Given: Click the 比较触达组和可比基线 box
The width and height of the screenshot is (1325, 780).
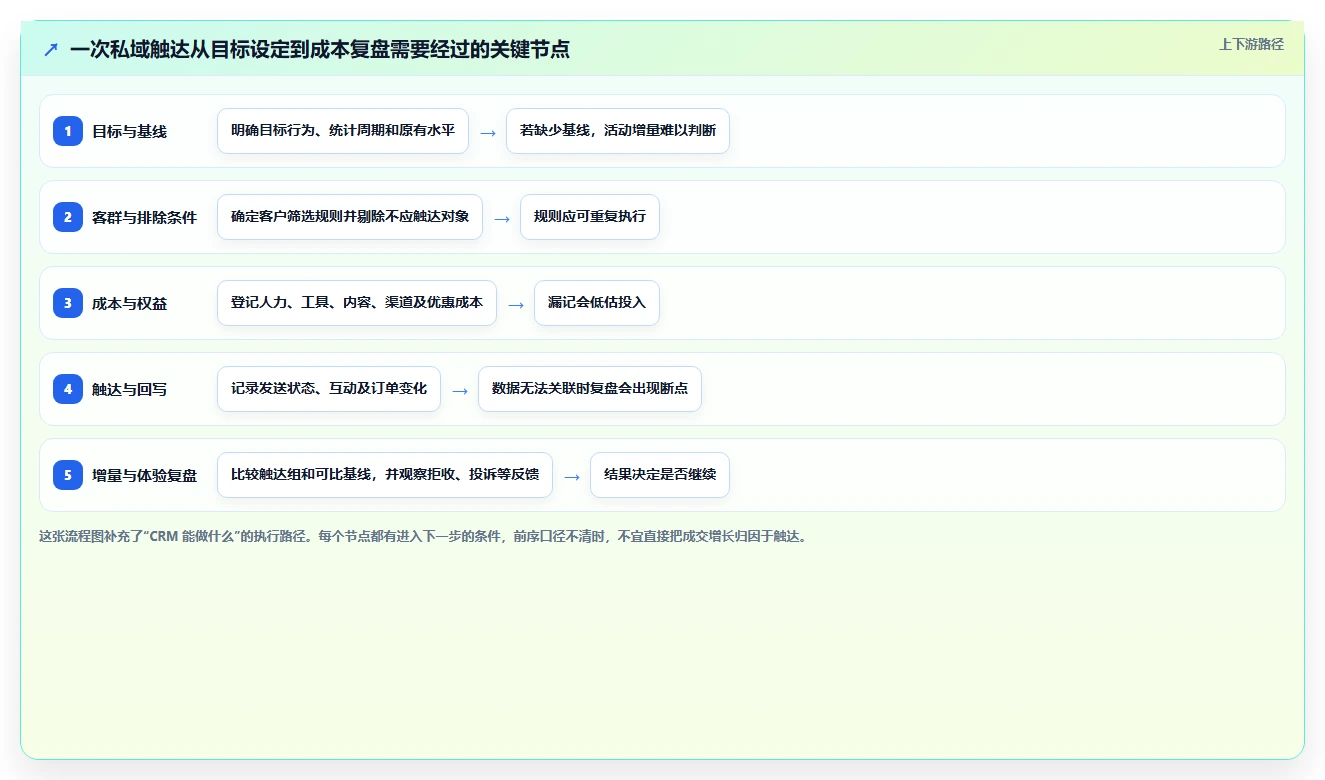Looking at the screenshot, I should [385, 475].
